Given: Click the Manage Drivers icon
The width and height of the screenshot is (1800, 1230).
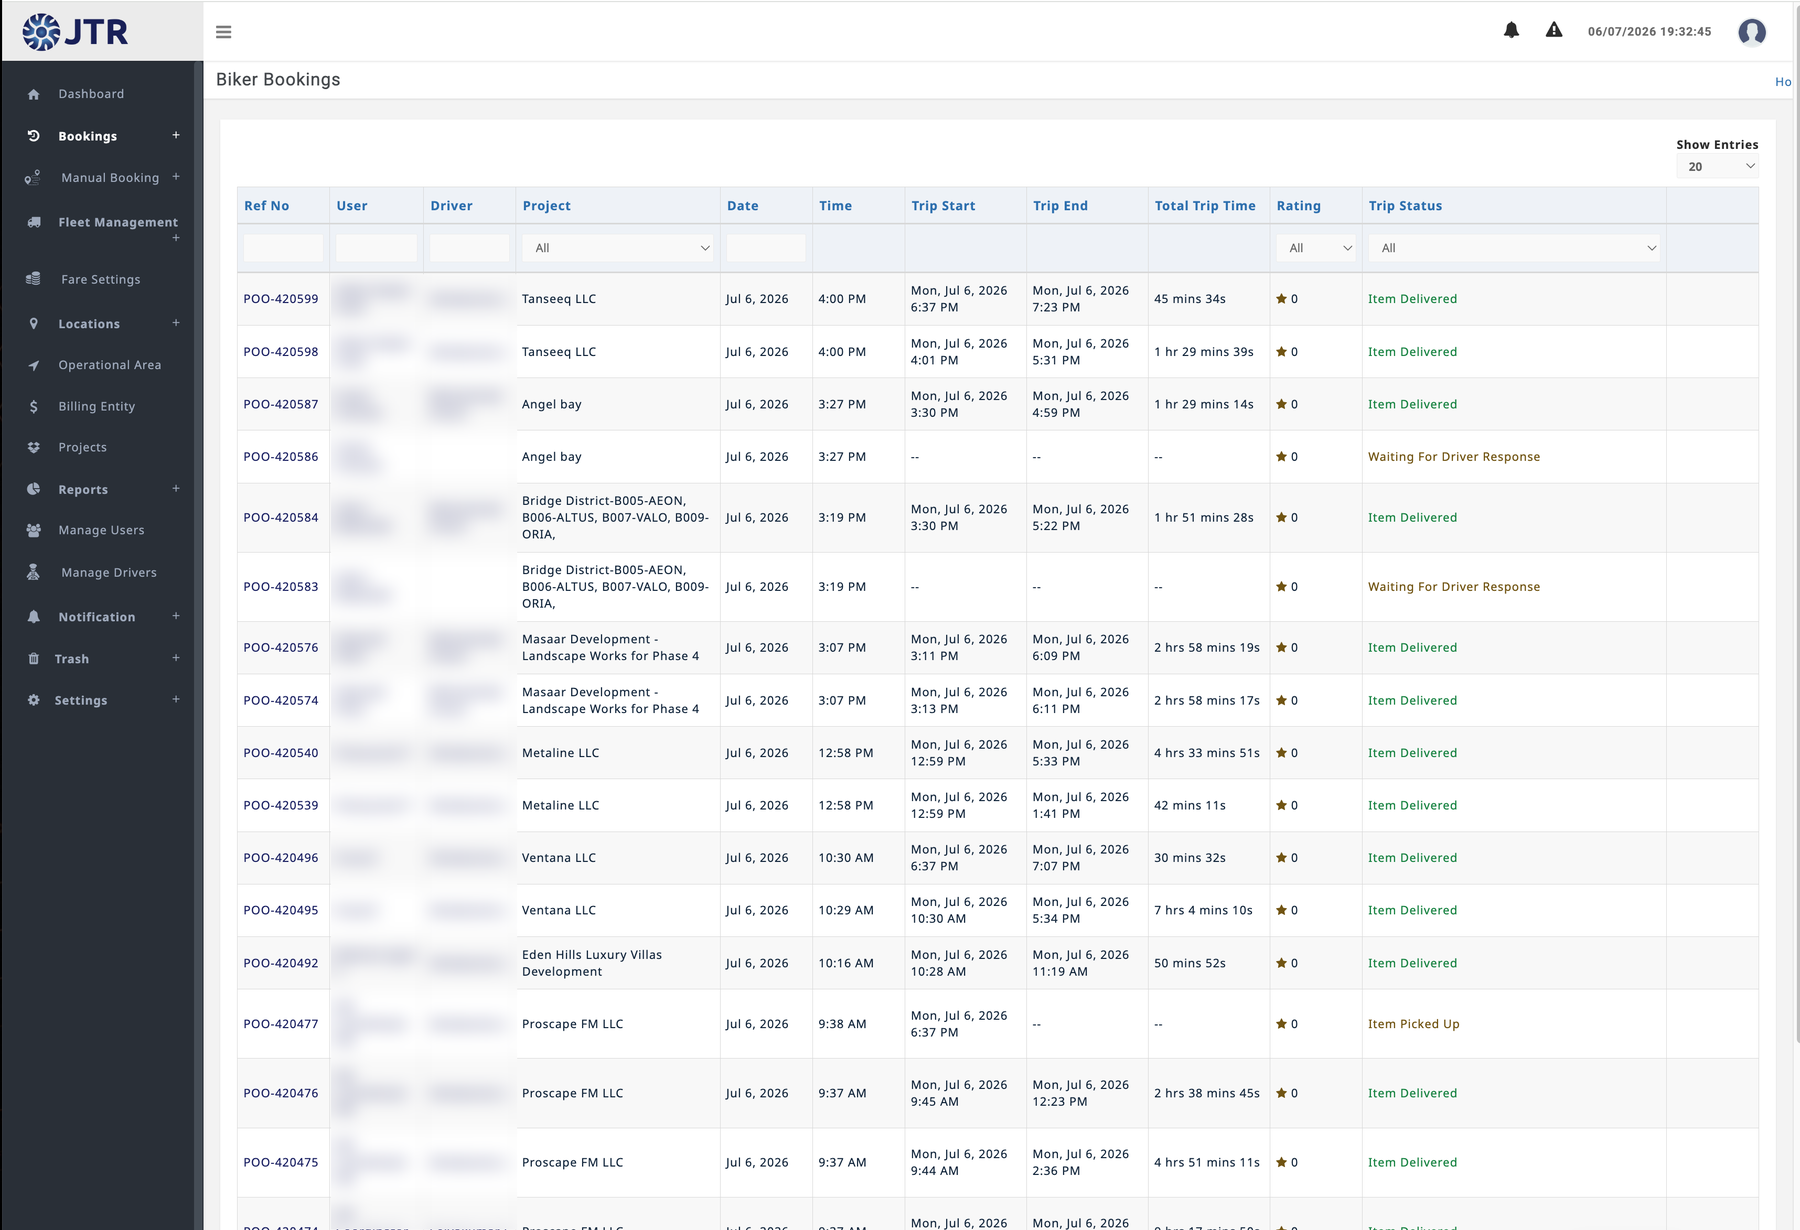Looking at the screenshot, I should pyautogui.click(x=33, y=572).
